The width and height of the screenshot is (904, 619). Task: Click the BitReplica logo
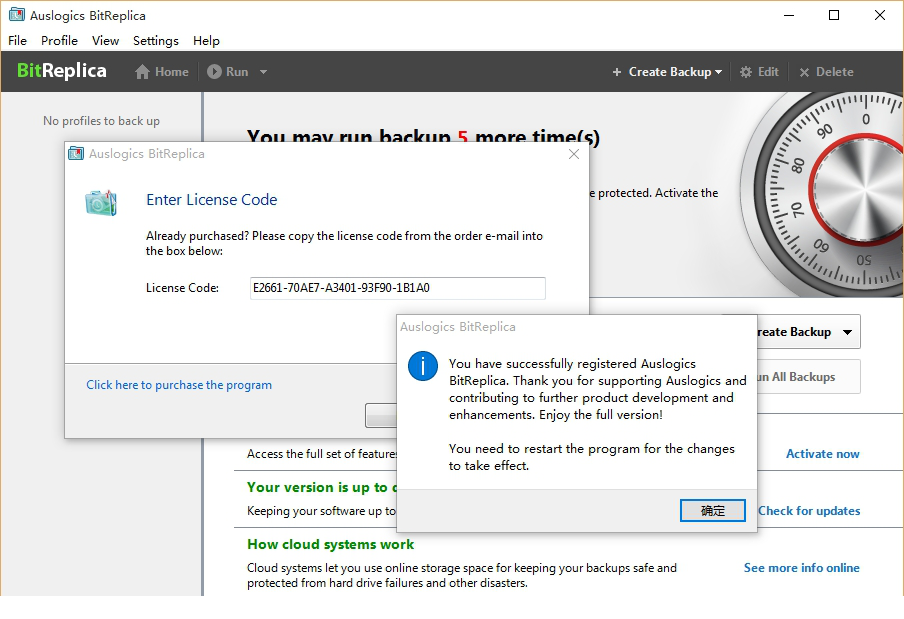point(62,71)
